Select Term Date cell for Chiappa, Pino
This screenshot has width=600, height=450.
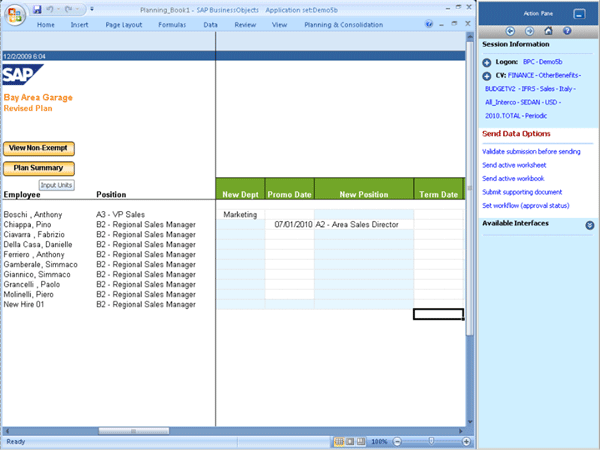tap(439, 225)
